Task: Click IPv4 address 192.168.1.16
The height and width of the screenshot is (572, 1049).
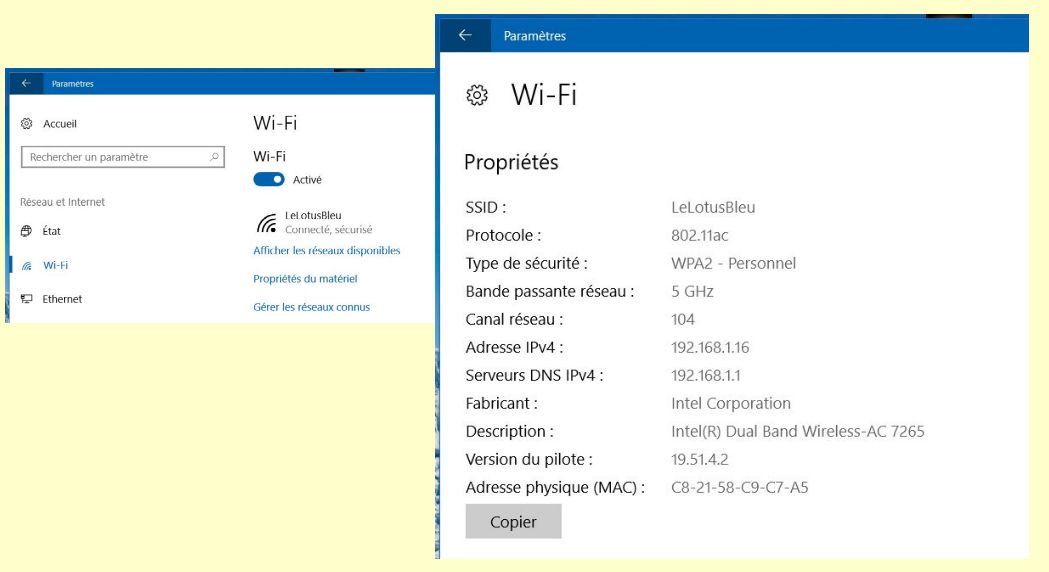Action: [x=710, y=348]
